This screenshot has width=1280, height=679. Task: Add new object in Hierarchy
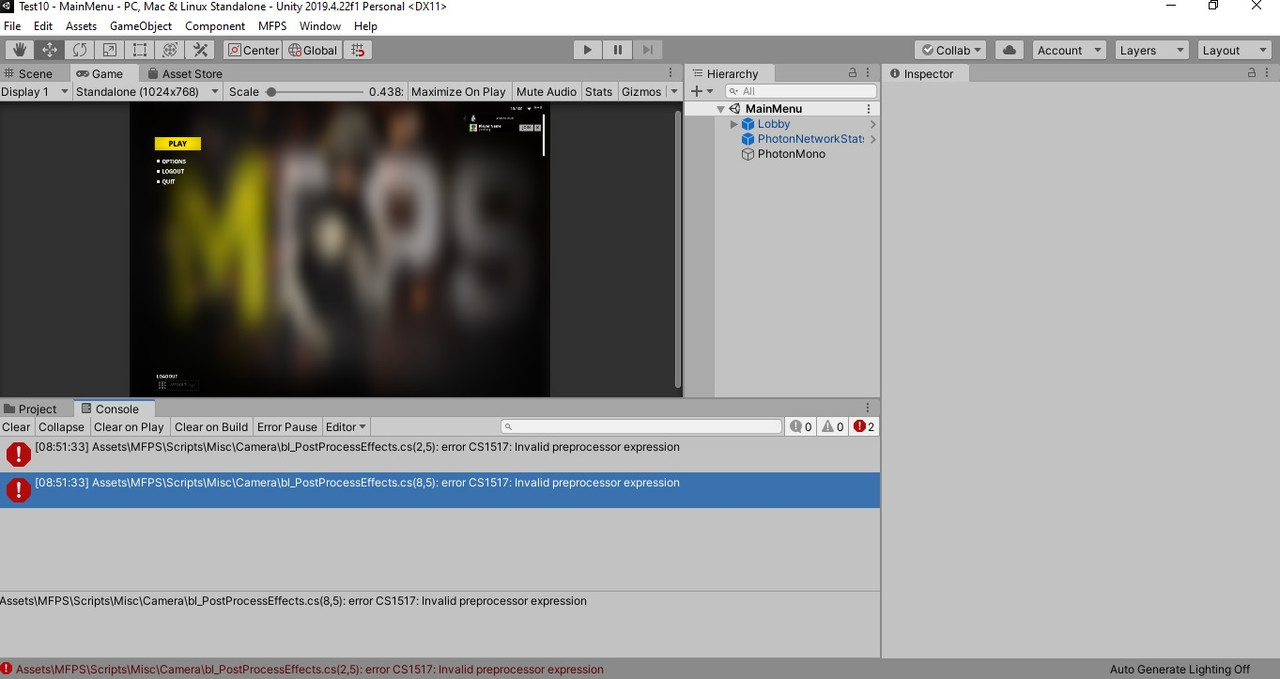(x=703, y=91)
